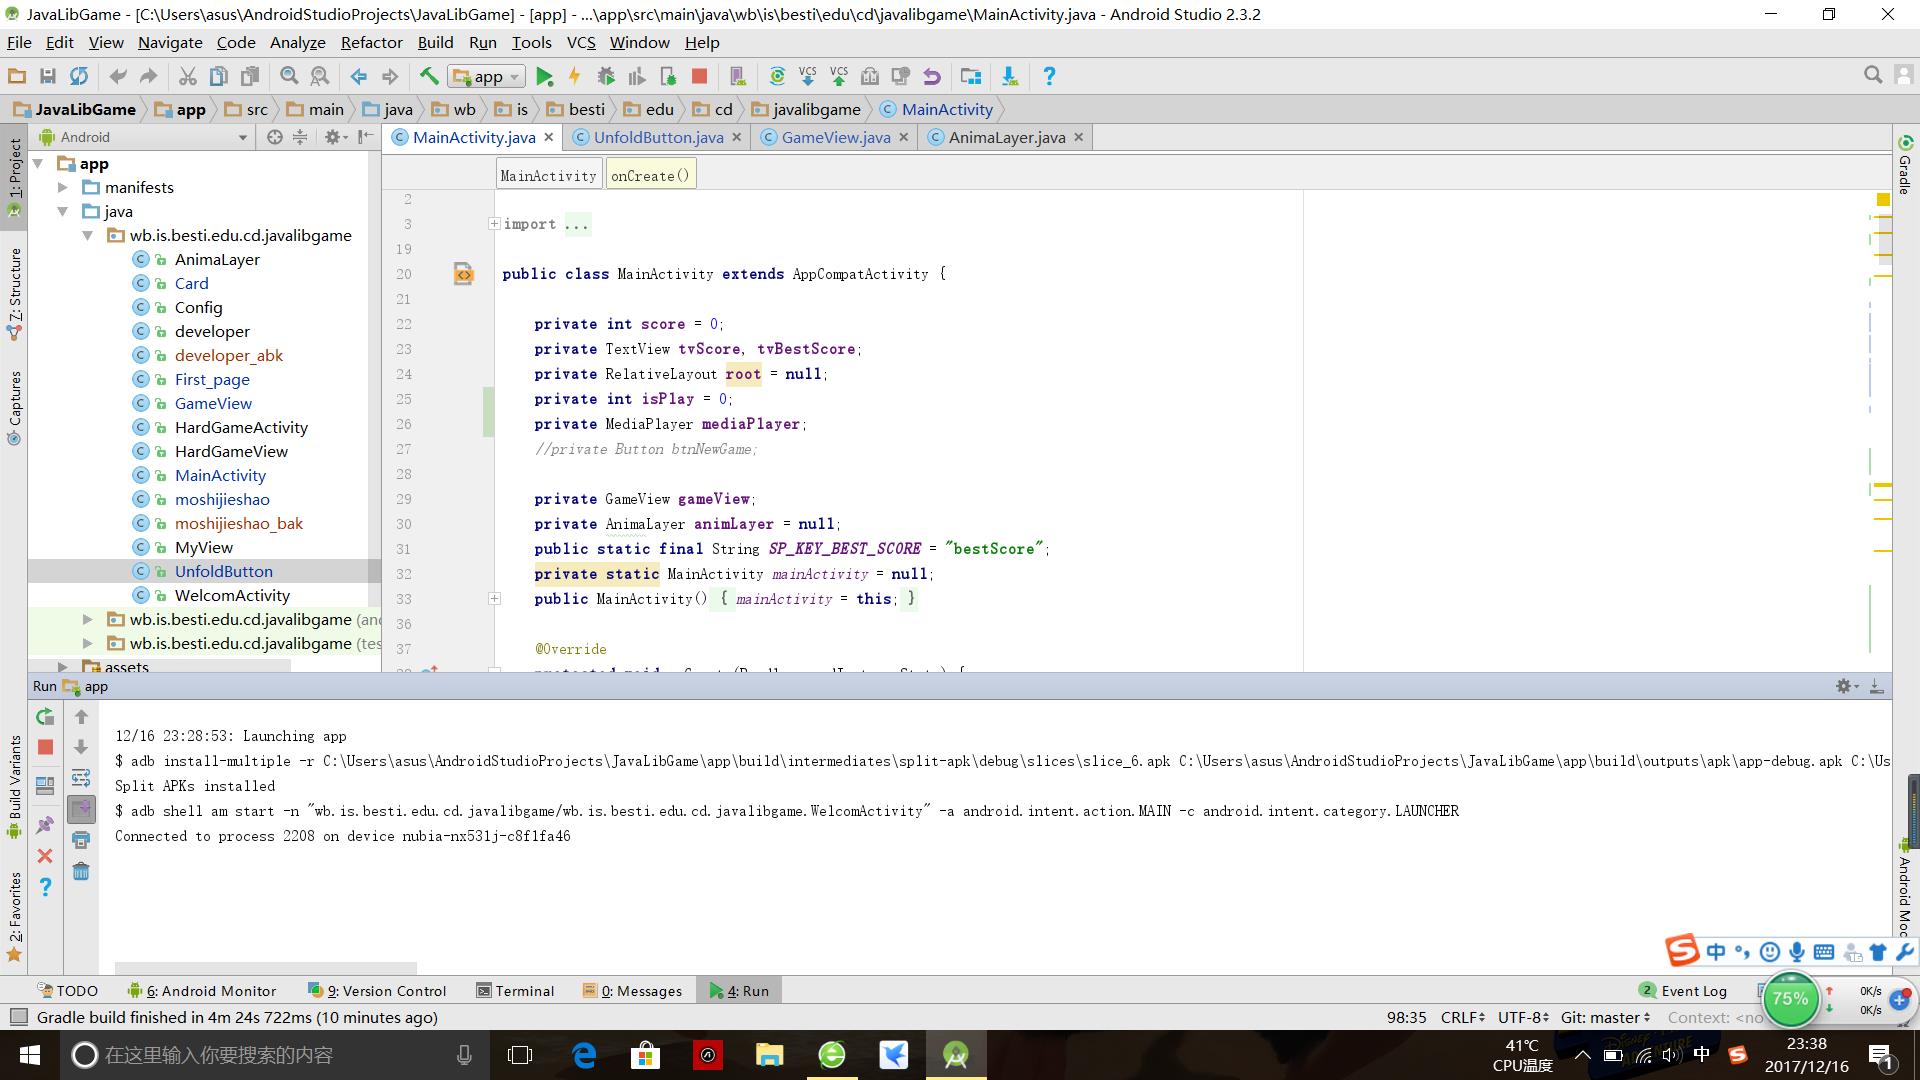This screenshot has width=1920, height=1080.
Task: Click the Print icon in Run console
Action: click(x=81, y=840)
